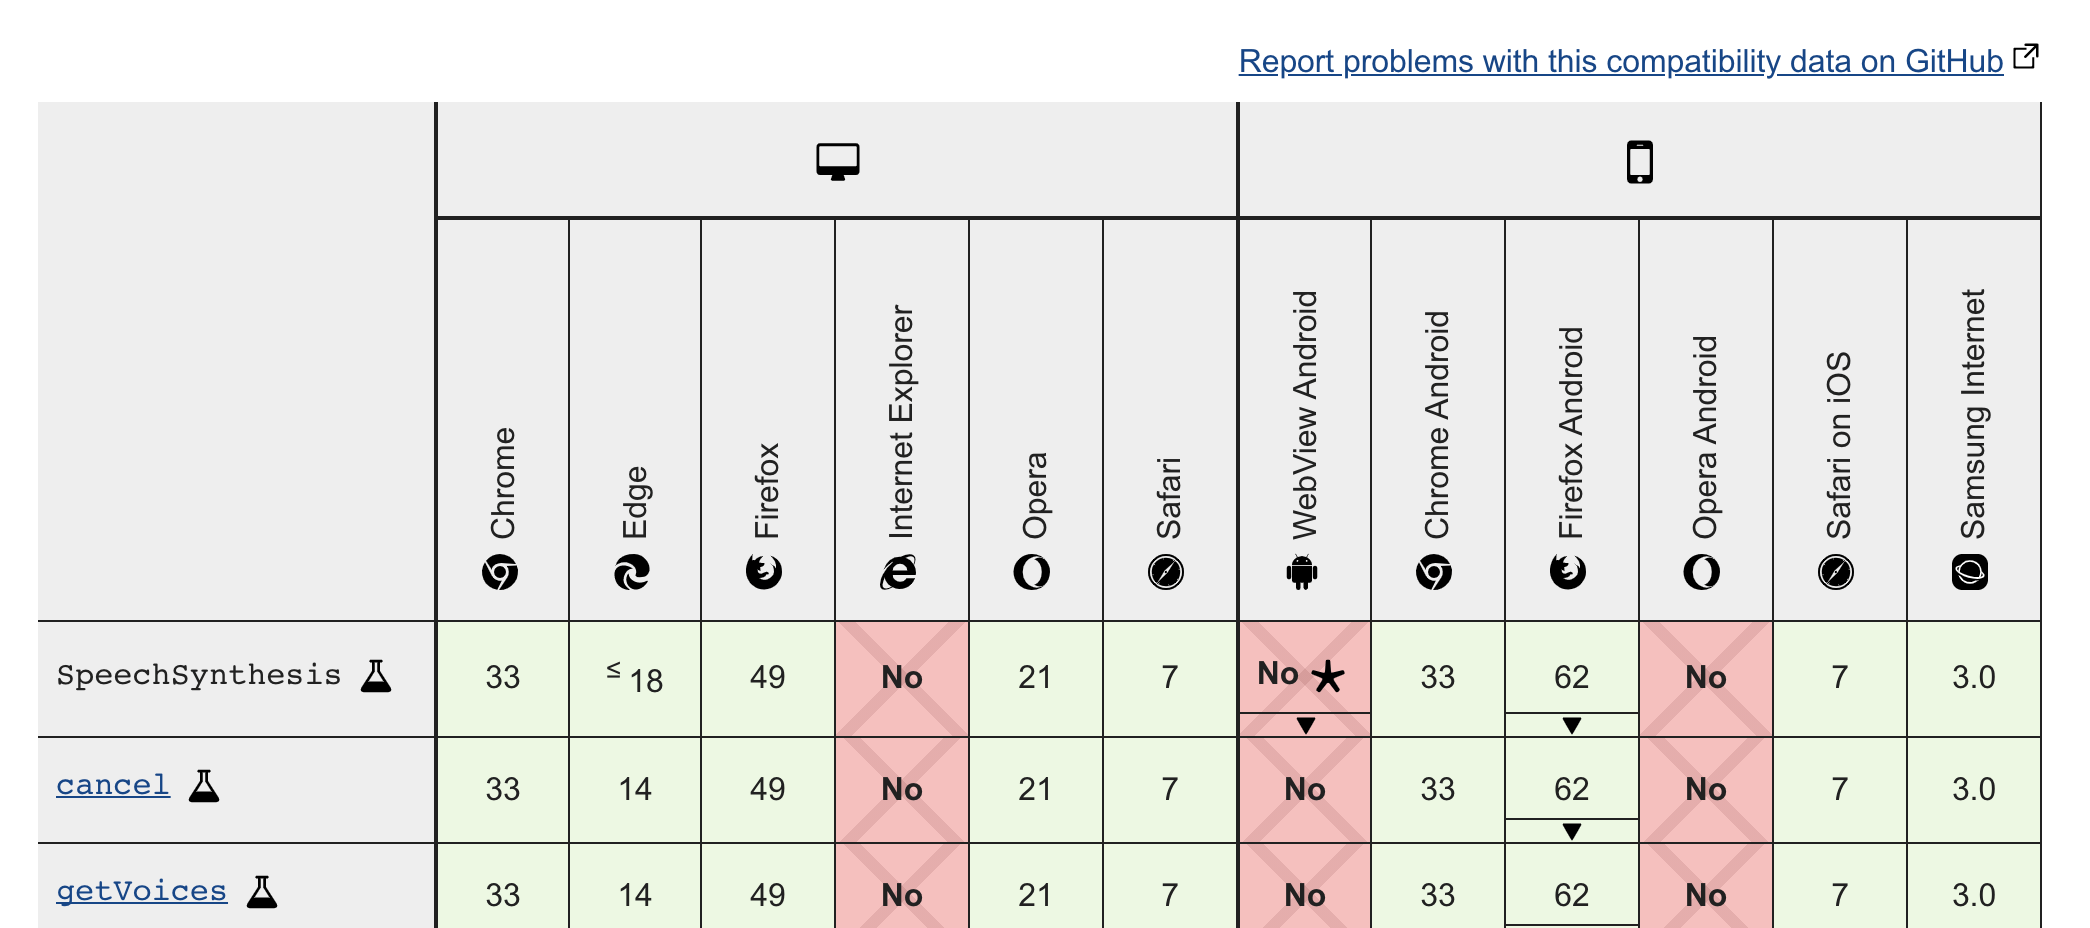Open the getVoices method link
Screen dimensions: 2090x928
(x=141, y=892)
